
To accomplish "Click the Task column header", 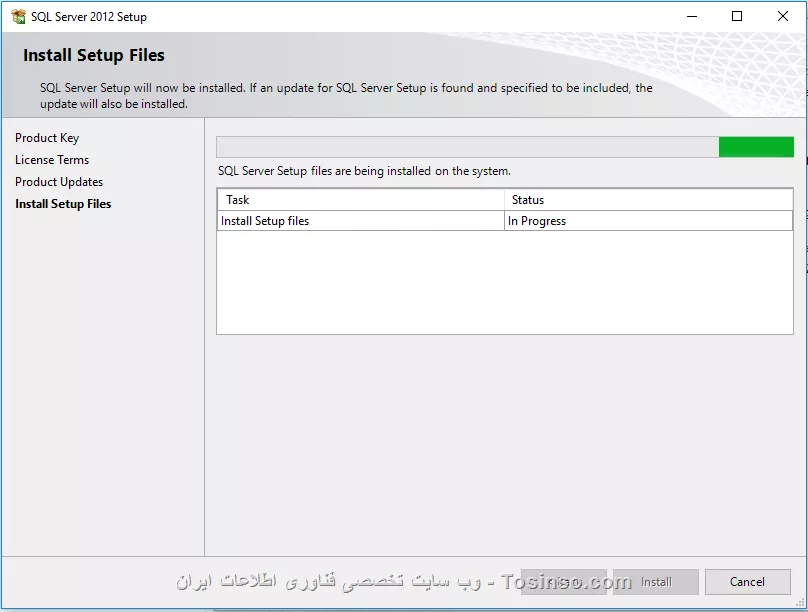I will click(361, 200).
